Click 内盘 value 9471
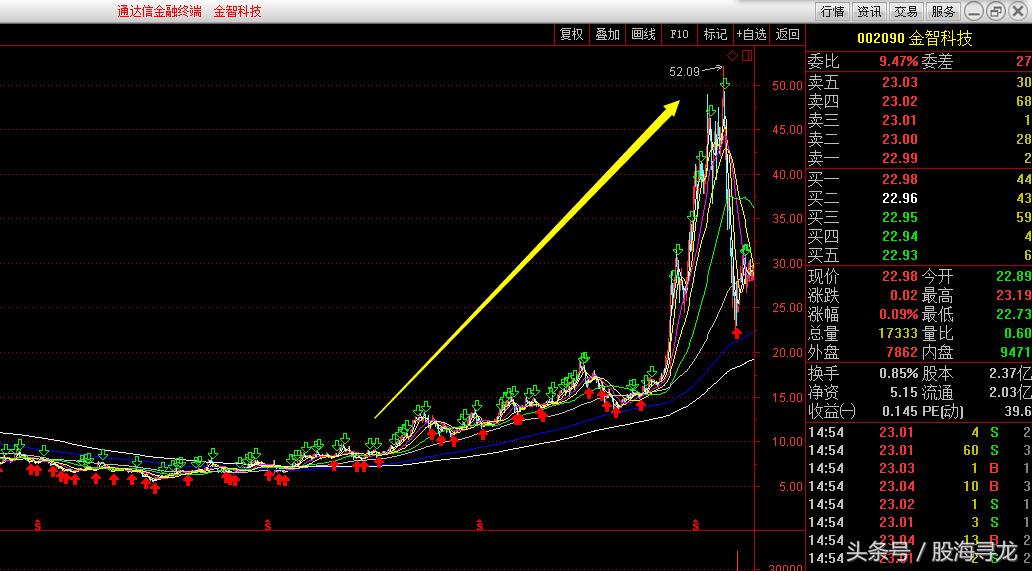The image size is (1032, 571). coord(1017,353)
